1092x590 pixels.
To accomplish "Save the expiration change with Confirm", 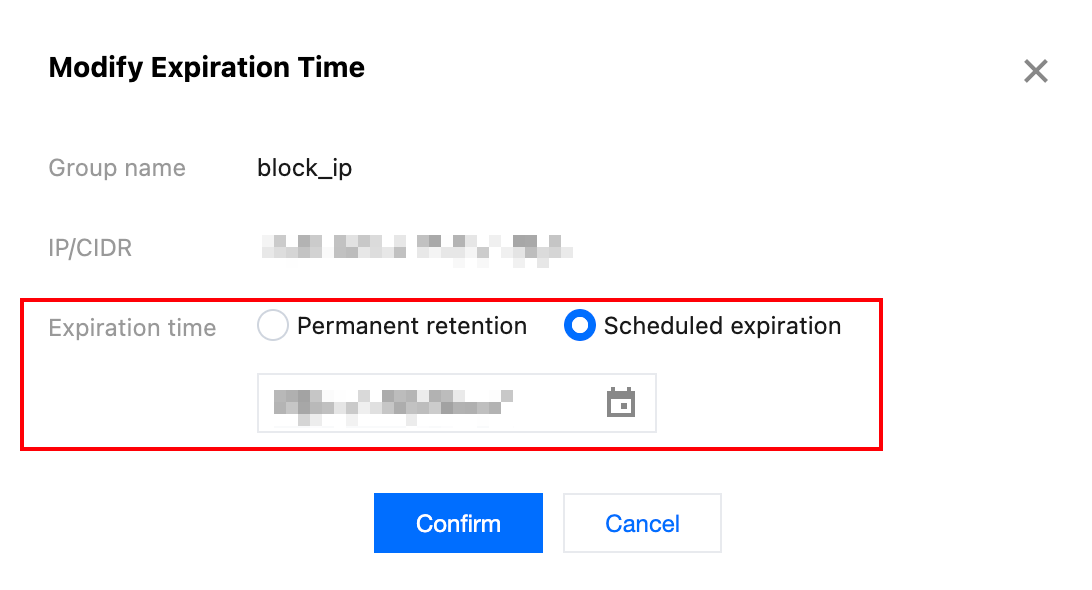I will pyautogui.click(x=458, y=523).
